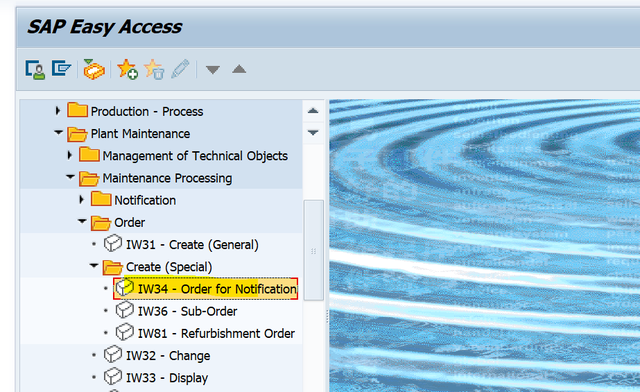Screen dimensions: 640x392
Task: Collapse the Maintenance Processing node
Action: pyautogui.click(x=70, y=177)
